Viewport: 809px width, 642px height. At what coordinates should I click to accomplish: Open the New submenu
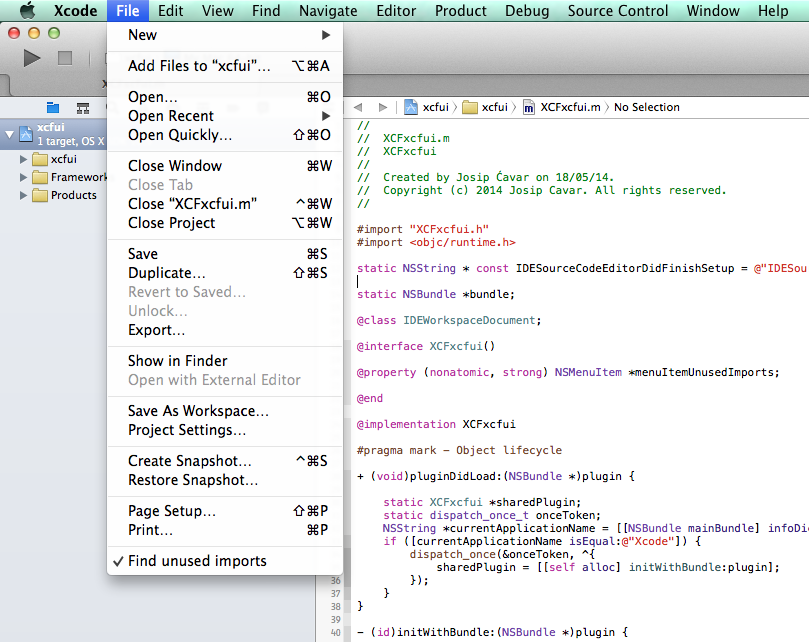(224, 35)
